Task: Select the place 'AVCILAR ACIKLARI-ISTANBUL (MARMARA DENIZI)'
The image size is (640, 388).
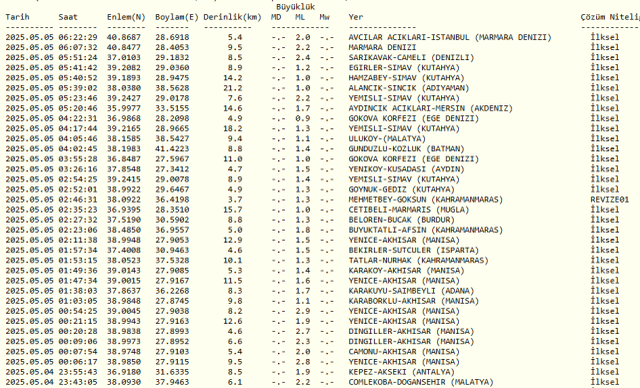Action: point(450,37)
